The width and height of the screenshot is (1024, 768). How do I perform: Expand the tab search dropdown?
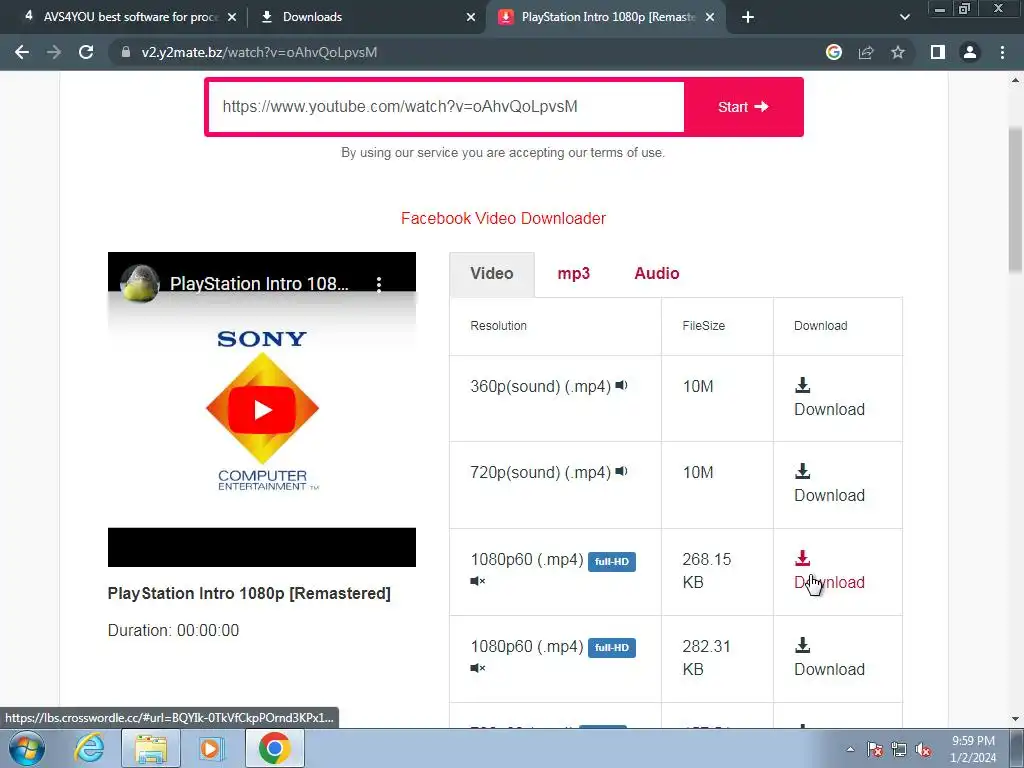pyautogui.click(x=904, y=17)
